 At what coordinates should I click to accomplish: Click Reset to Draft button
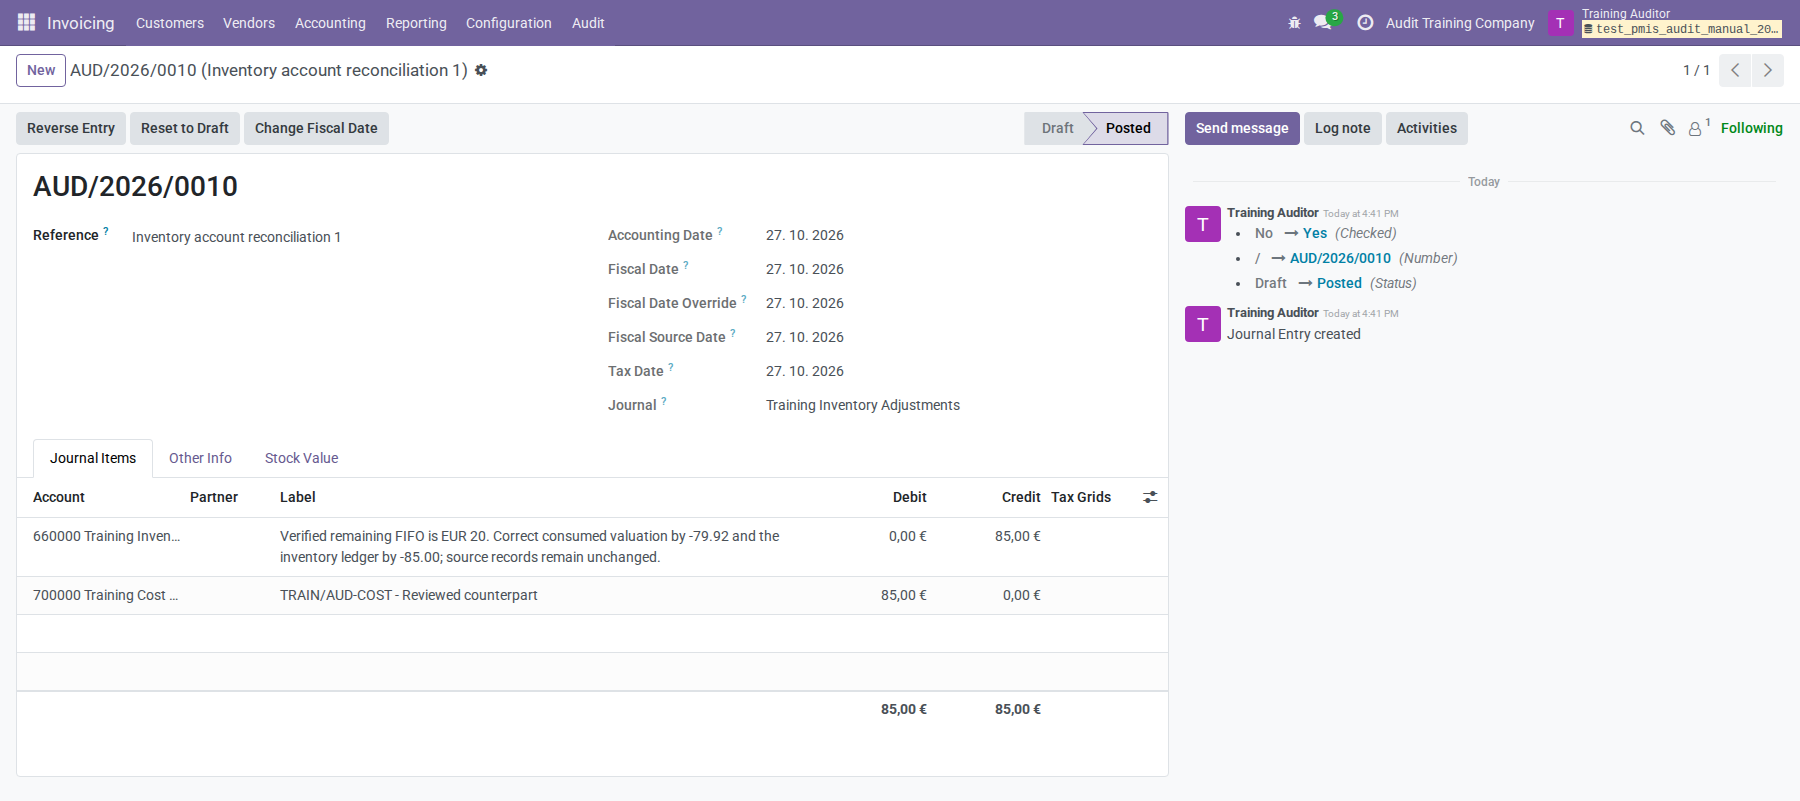pyautogui.click(x=185, y=128)
